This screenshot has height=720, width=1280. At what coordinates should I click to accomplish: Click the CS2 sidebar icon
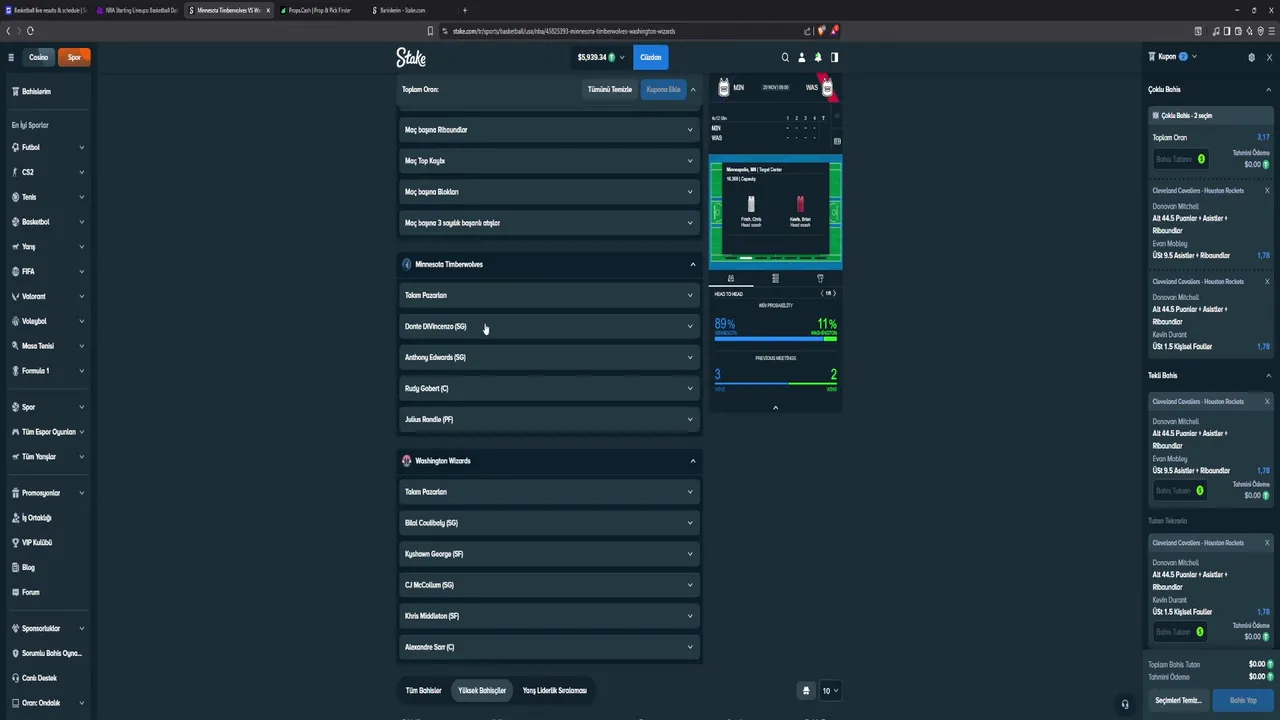(16, 172)
